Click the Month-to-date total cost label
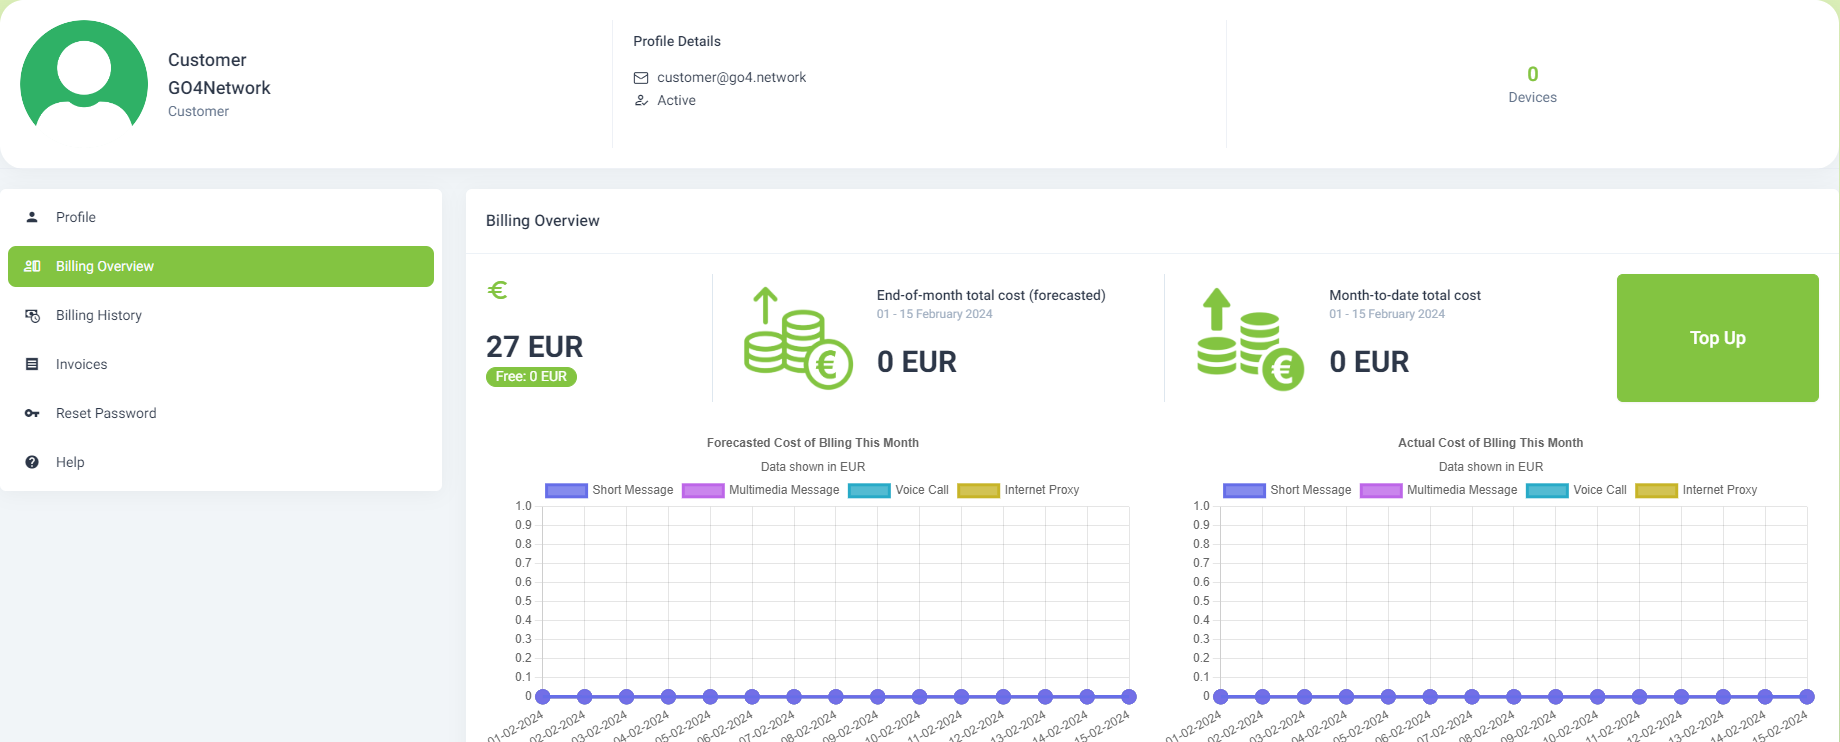 [x=1405, y=295]
